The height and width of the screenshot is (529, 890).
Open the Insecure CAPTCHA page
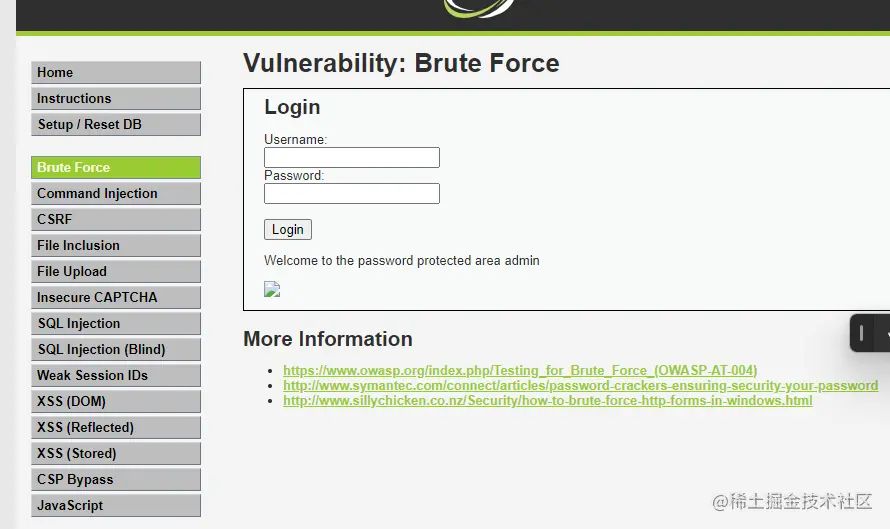115,298
